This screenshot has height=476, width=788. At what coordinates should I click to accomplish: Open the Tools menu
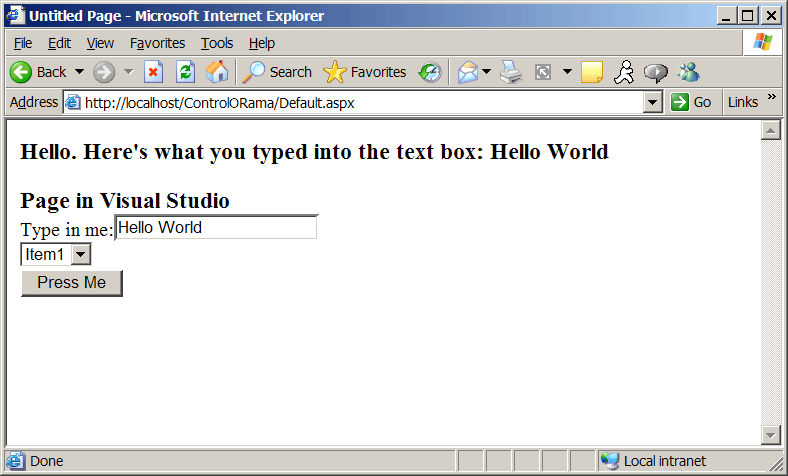(x=216, y=43)
